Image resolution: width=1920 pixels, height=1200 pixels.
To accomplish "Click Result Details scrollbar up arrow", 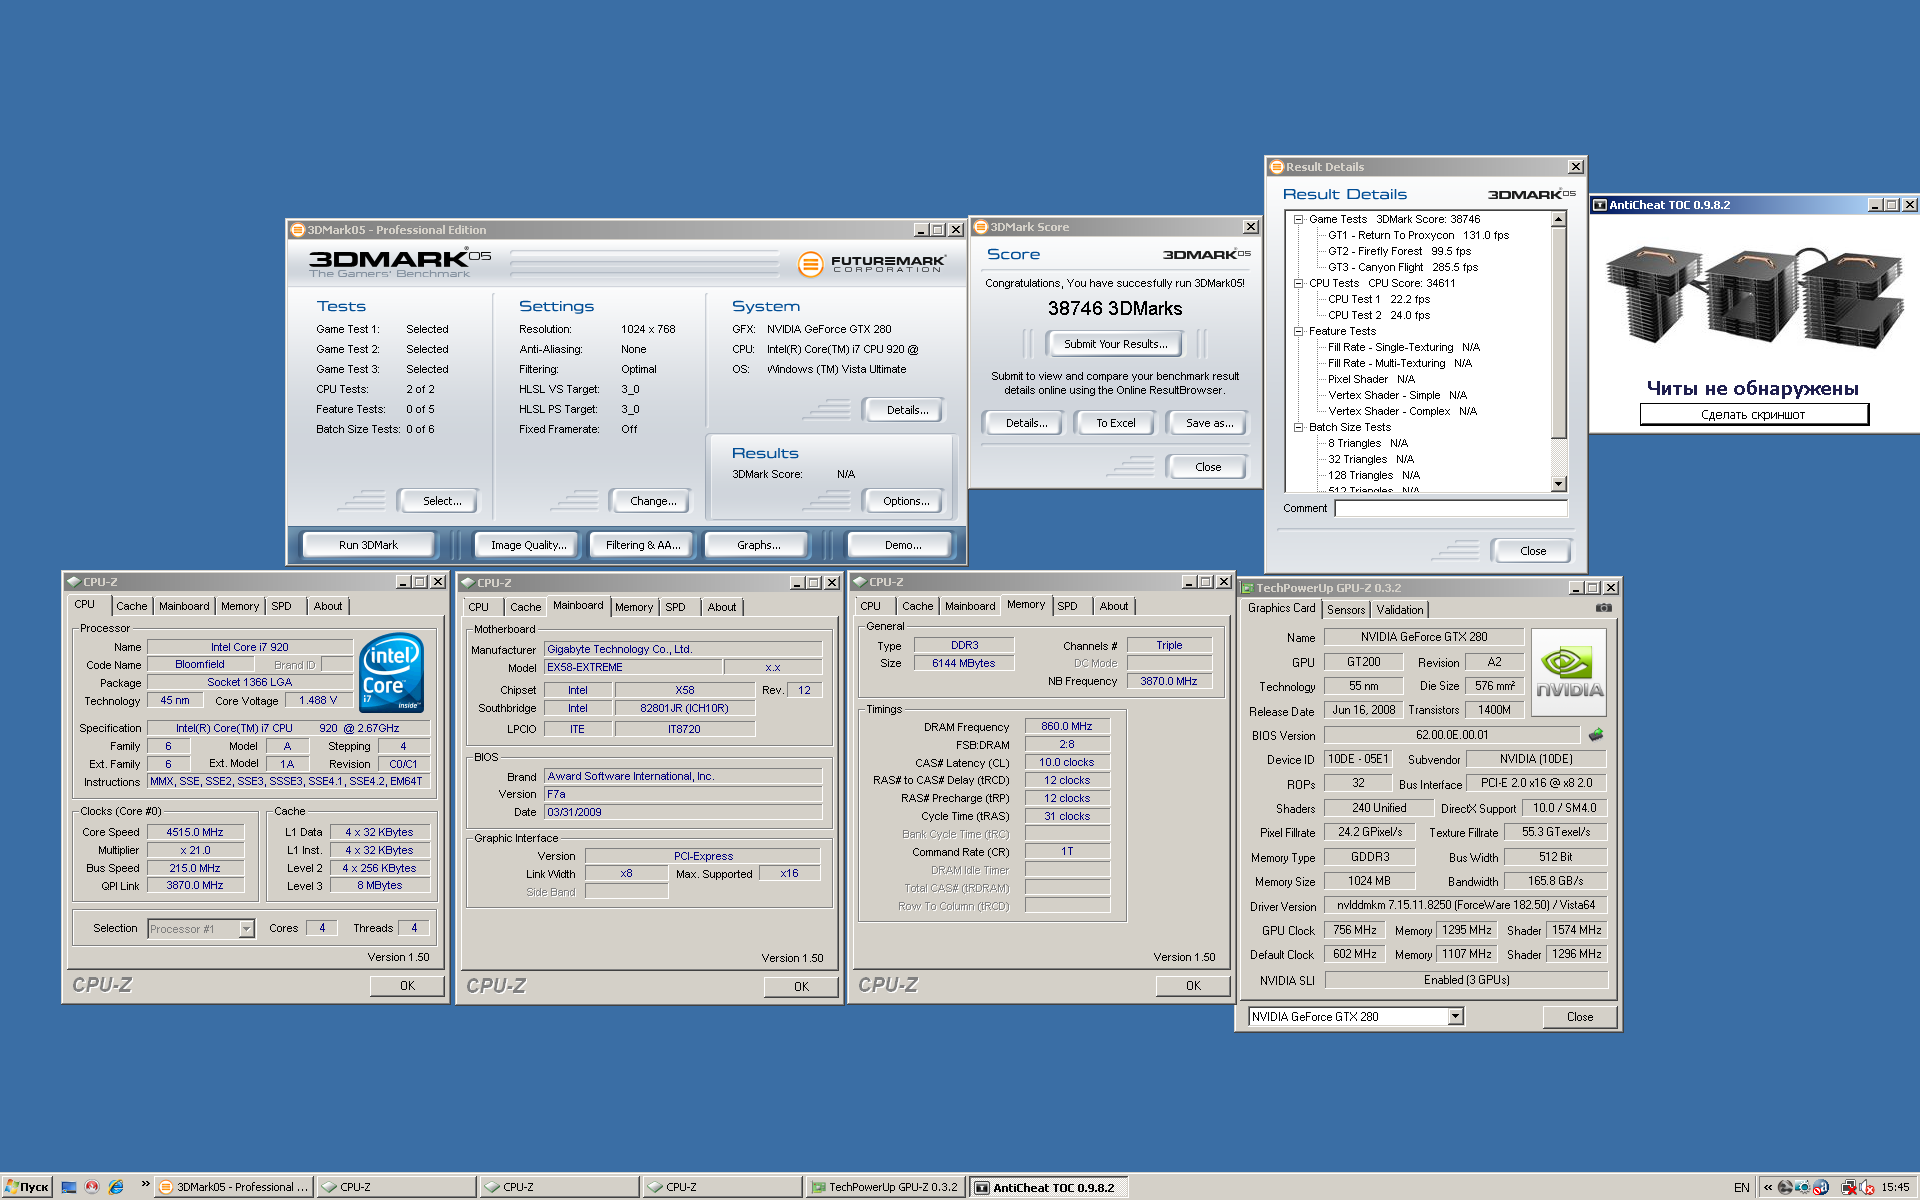I will point(1559,219).
